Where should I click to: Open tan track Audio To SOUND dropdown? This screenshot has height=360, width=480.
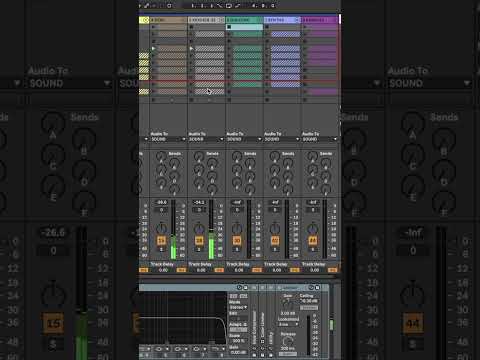(168, 139)
